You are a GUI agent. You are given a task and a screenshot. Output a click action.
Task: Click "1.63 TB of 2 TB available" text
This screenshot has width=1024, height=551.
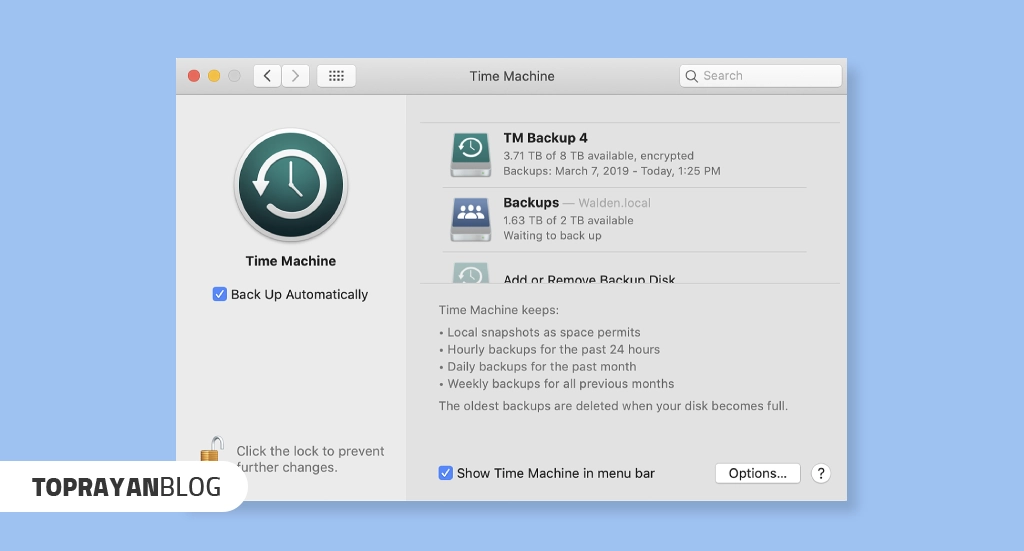coord(568,220)
